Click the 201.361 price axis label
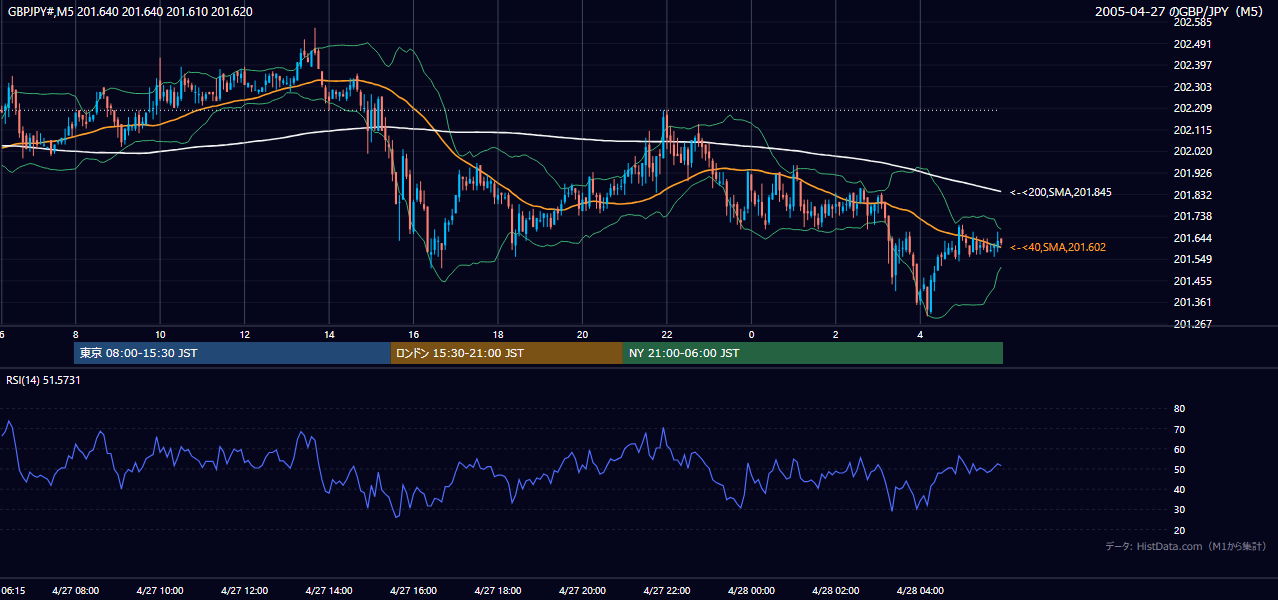Image resolution: width=1278 pixels, height=600 pixels. (1192, 302)
